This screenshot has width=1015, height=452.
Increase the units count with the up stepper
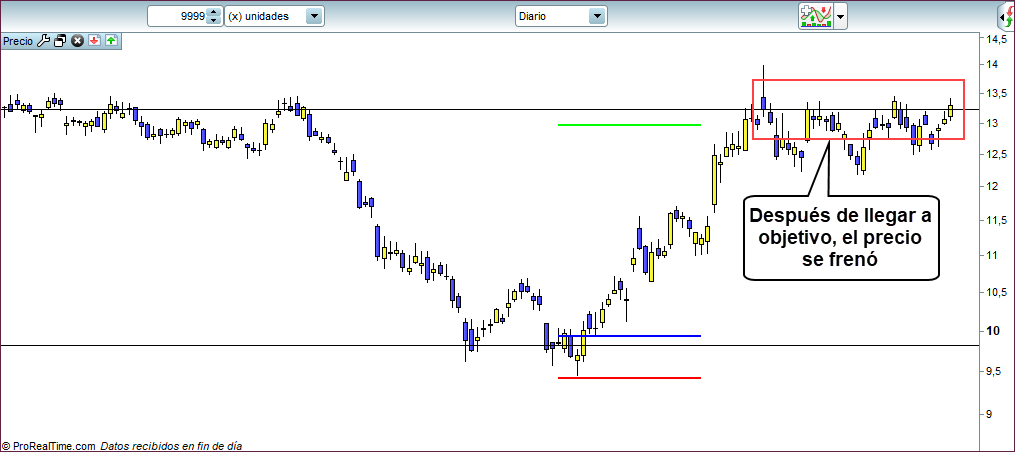tap(212, 12)
